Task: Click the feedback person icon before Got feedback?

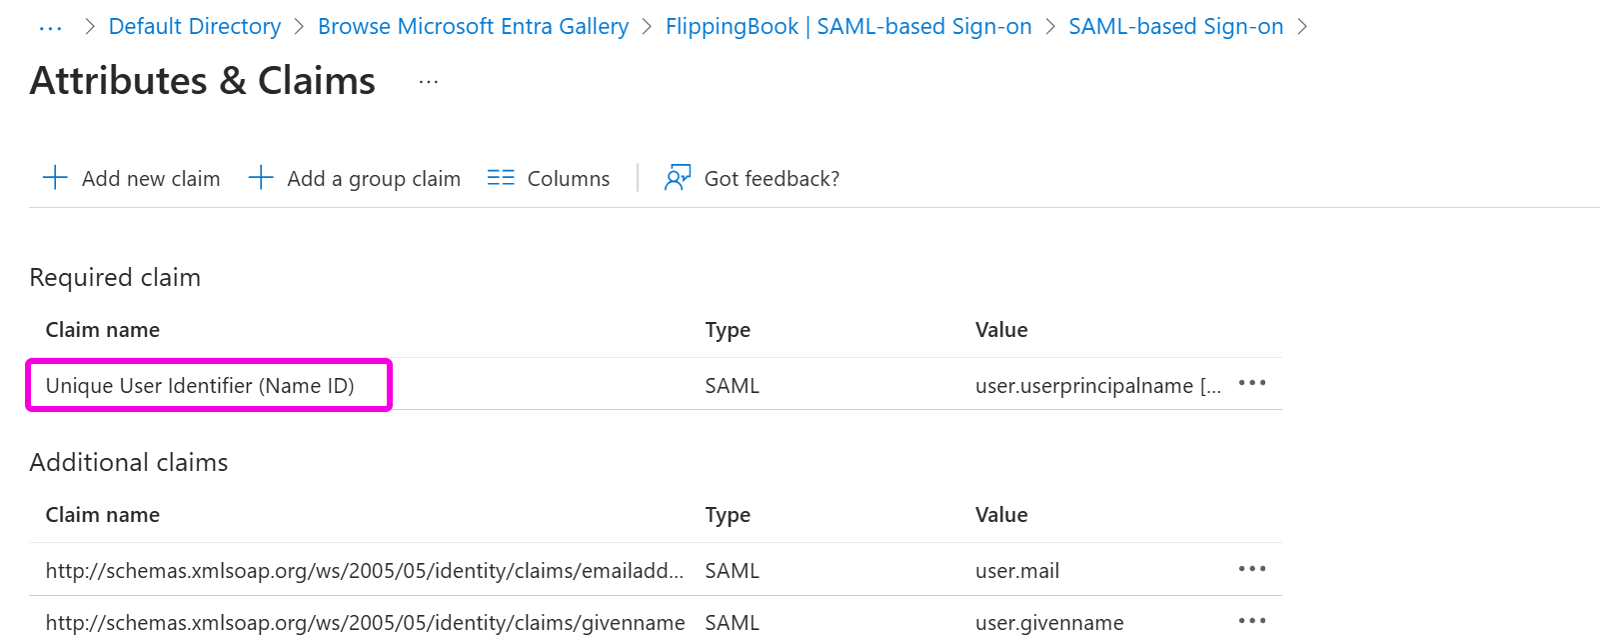Action: (677, 177)
